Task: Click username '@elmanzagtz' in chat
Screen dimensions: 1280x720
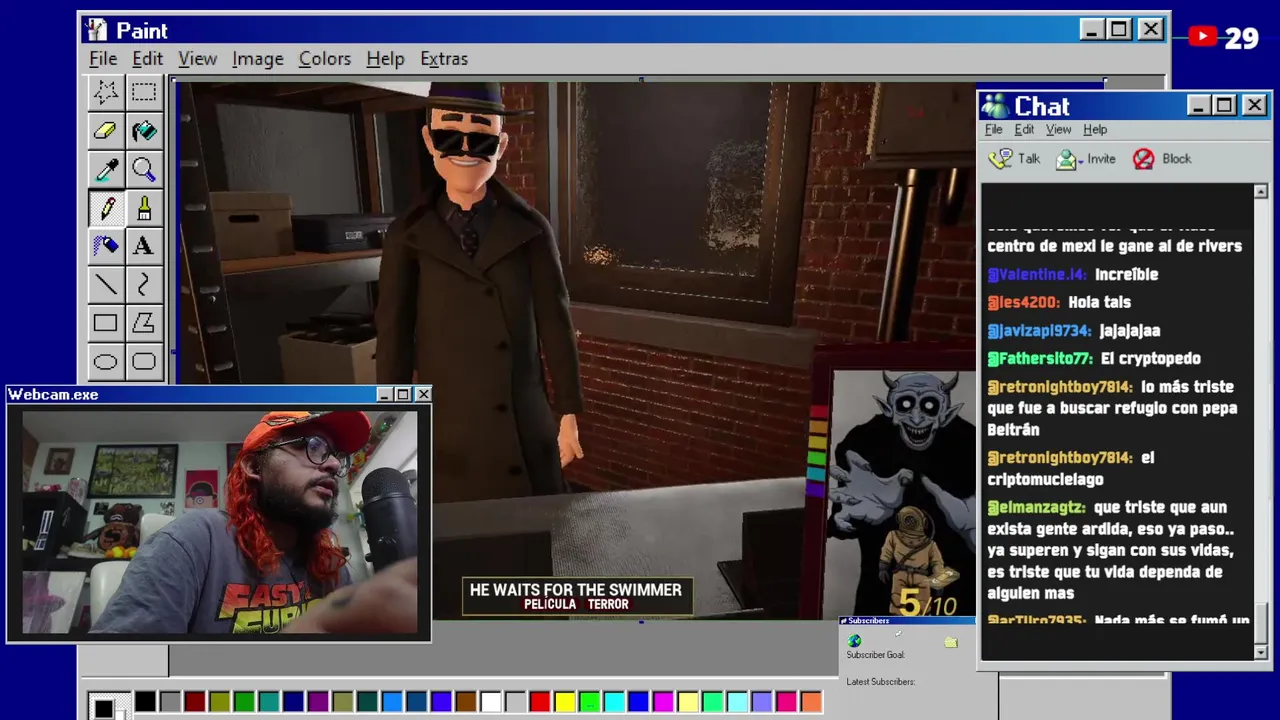Action: [1036, 507]
